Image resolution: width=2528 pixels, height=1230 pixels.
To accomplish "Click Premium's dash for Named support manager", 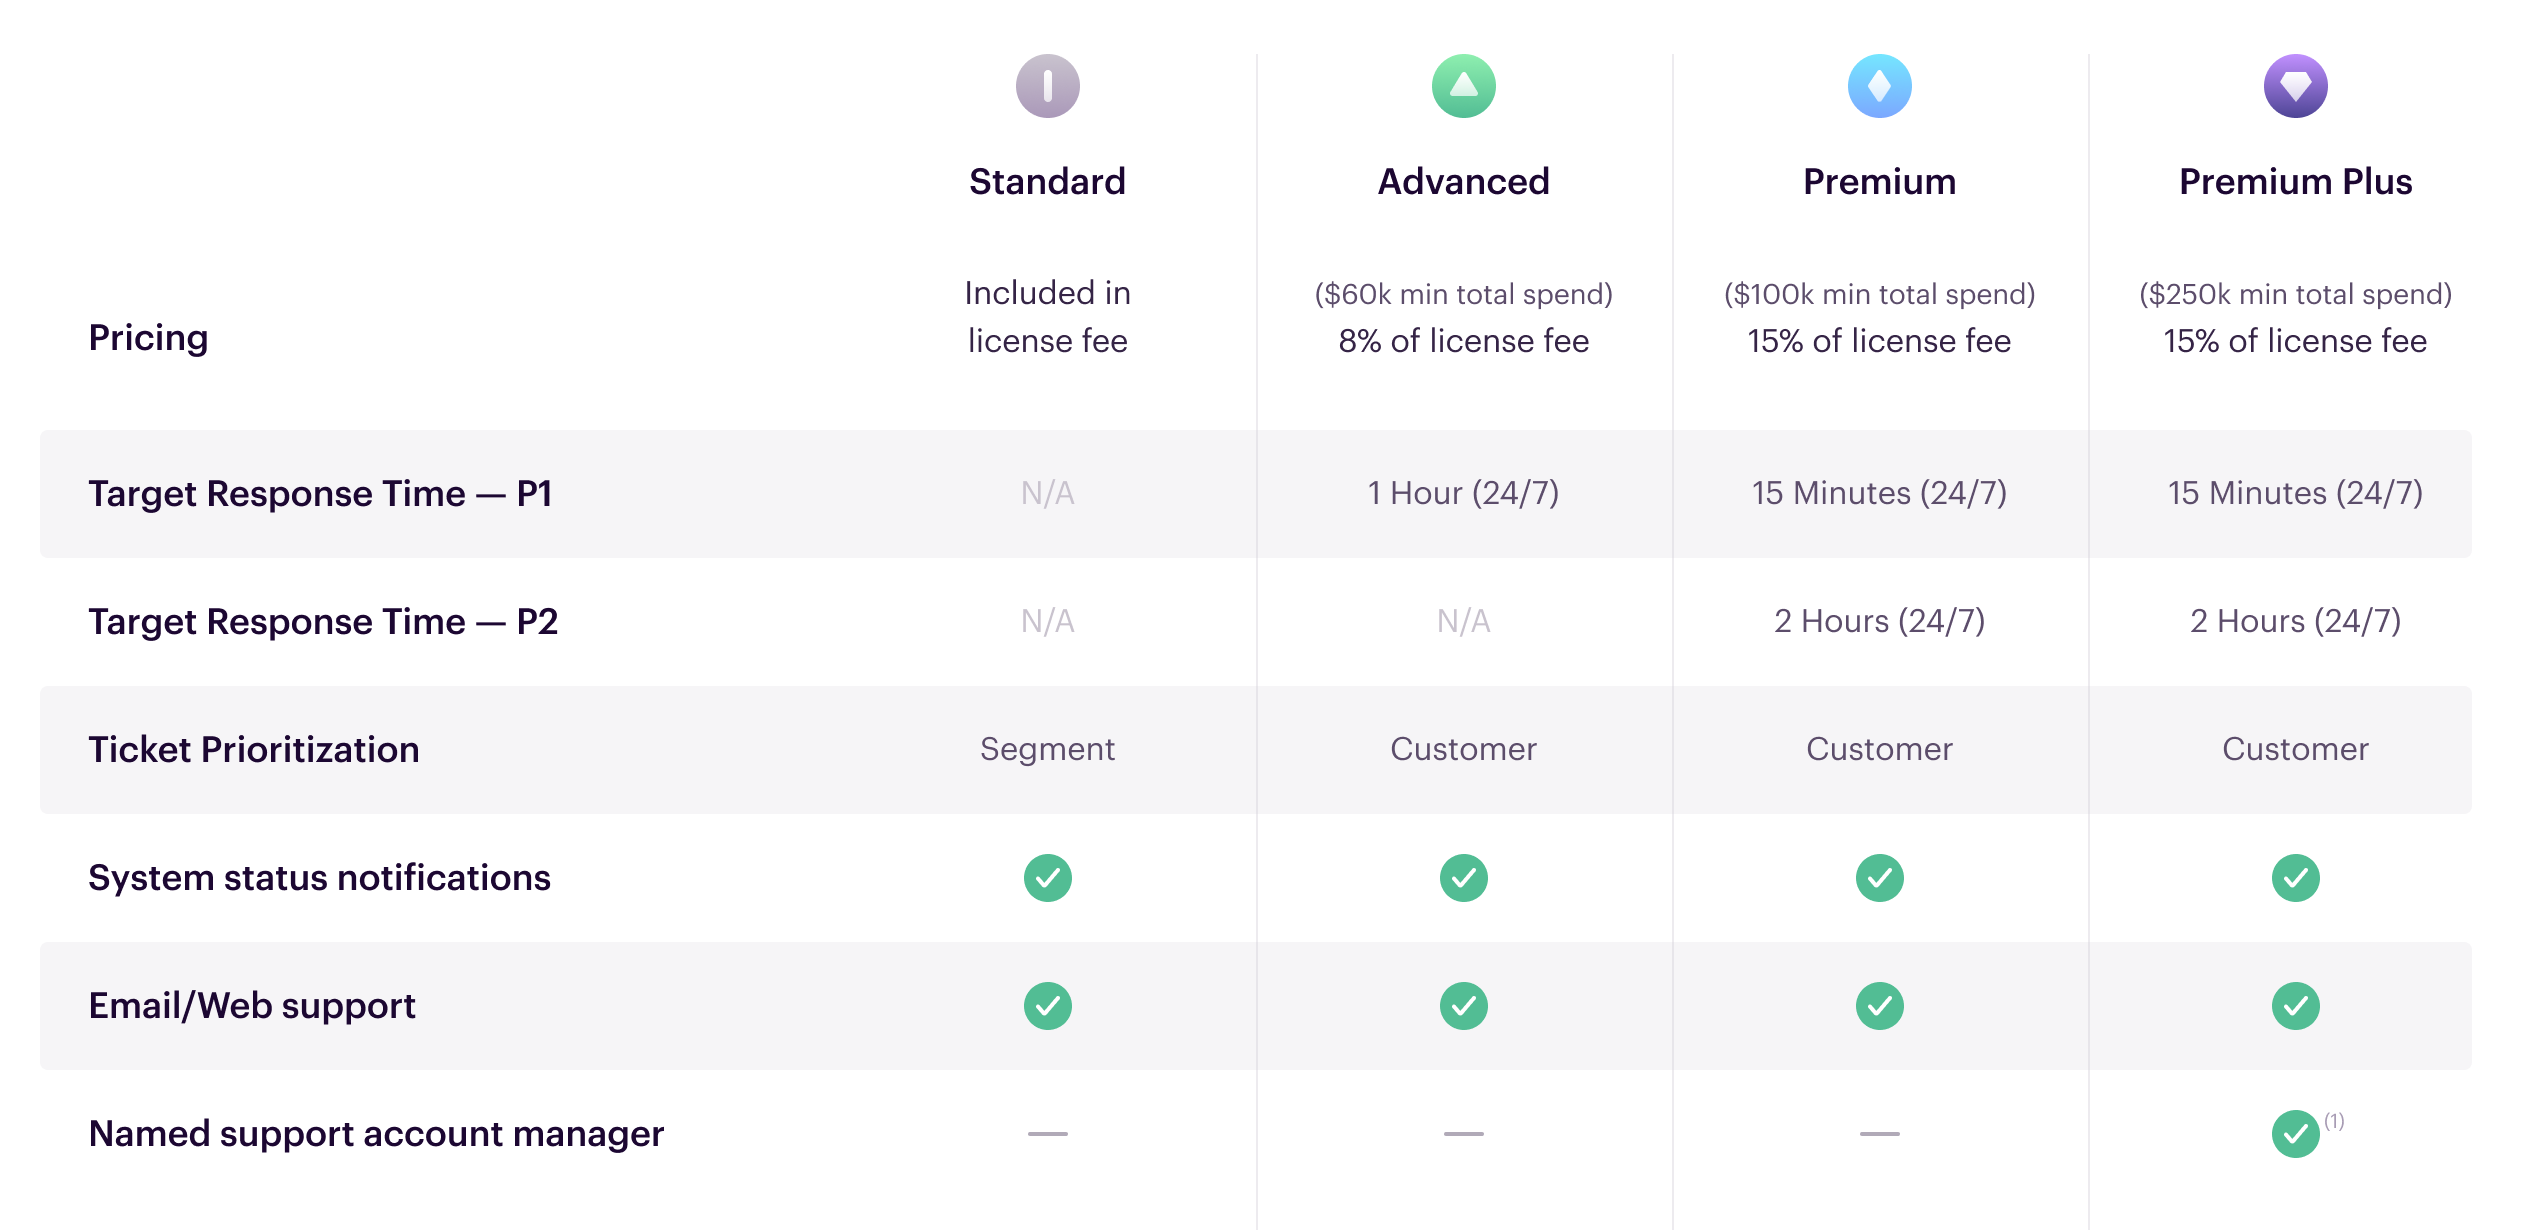I will click(1879, 1134).
